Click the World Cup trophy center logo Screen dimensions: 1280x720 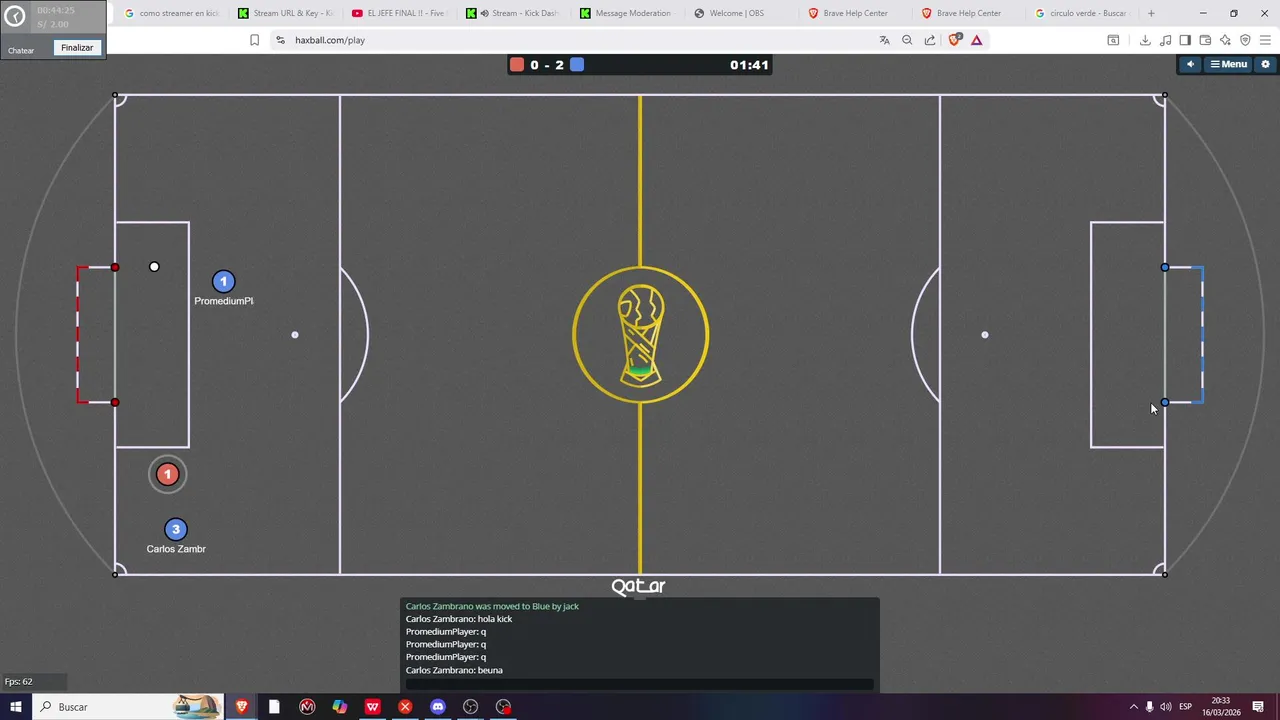point(641,334)
